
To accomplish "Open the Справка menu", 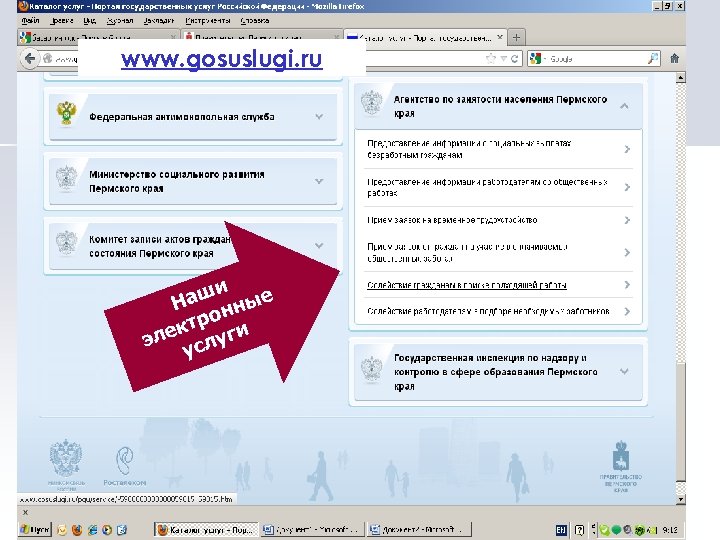I will 255,21.
